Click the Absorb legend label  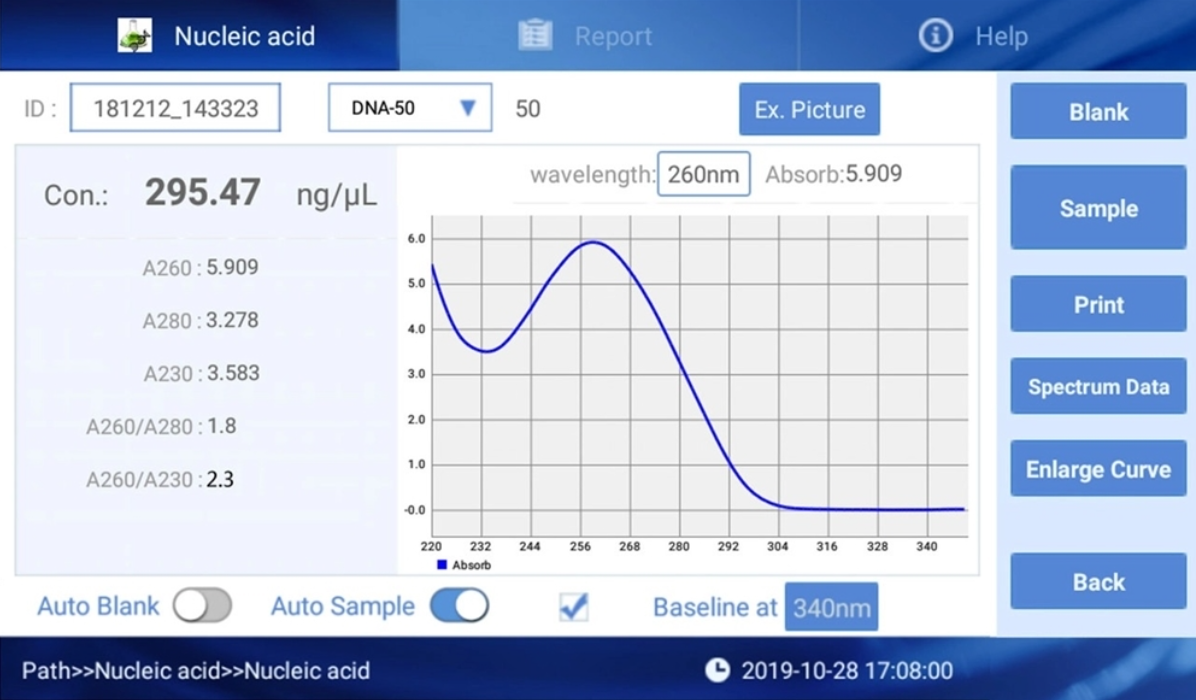tap(471, 565)
